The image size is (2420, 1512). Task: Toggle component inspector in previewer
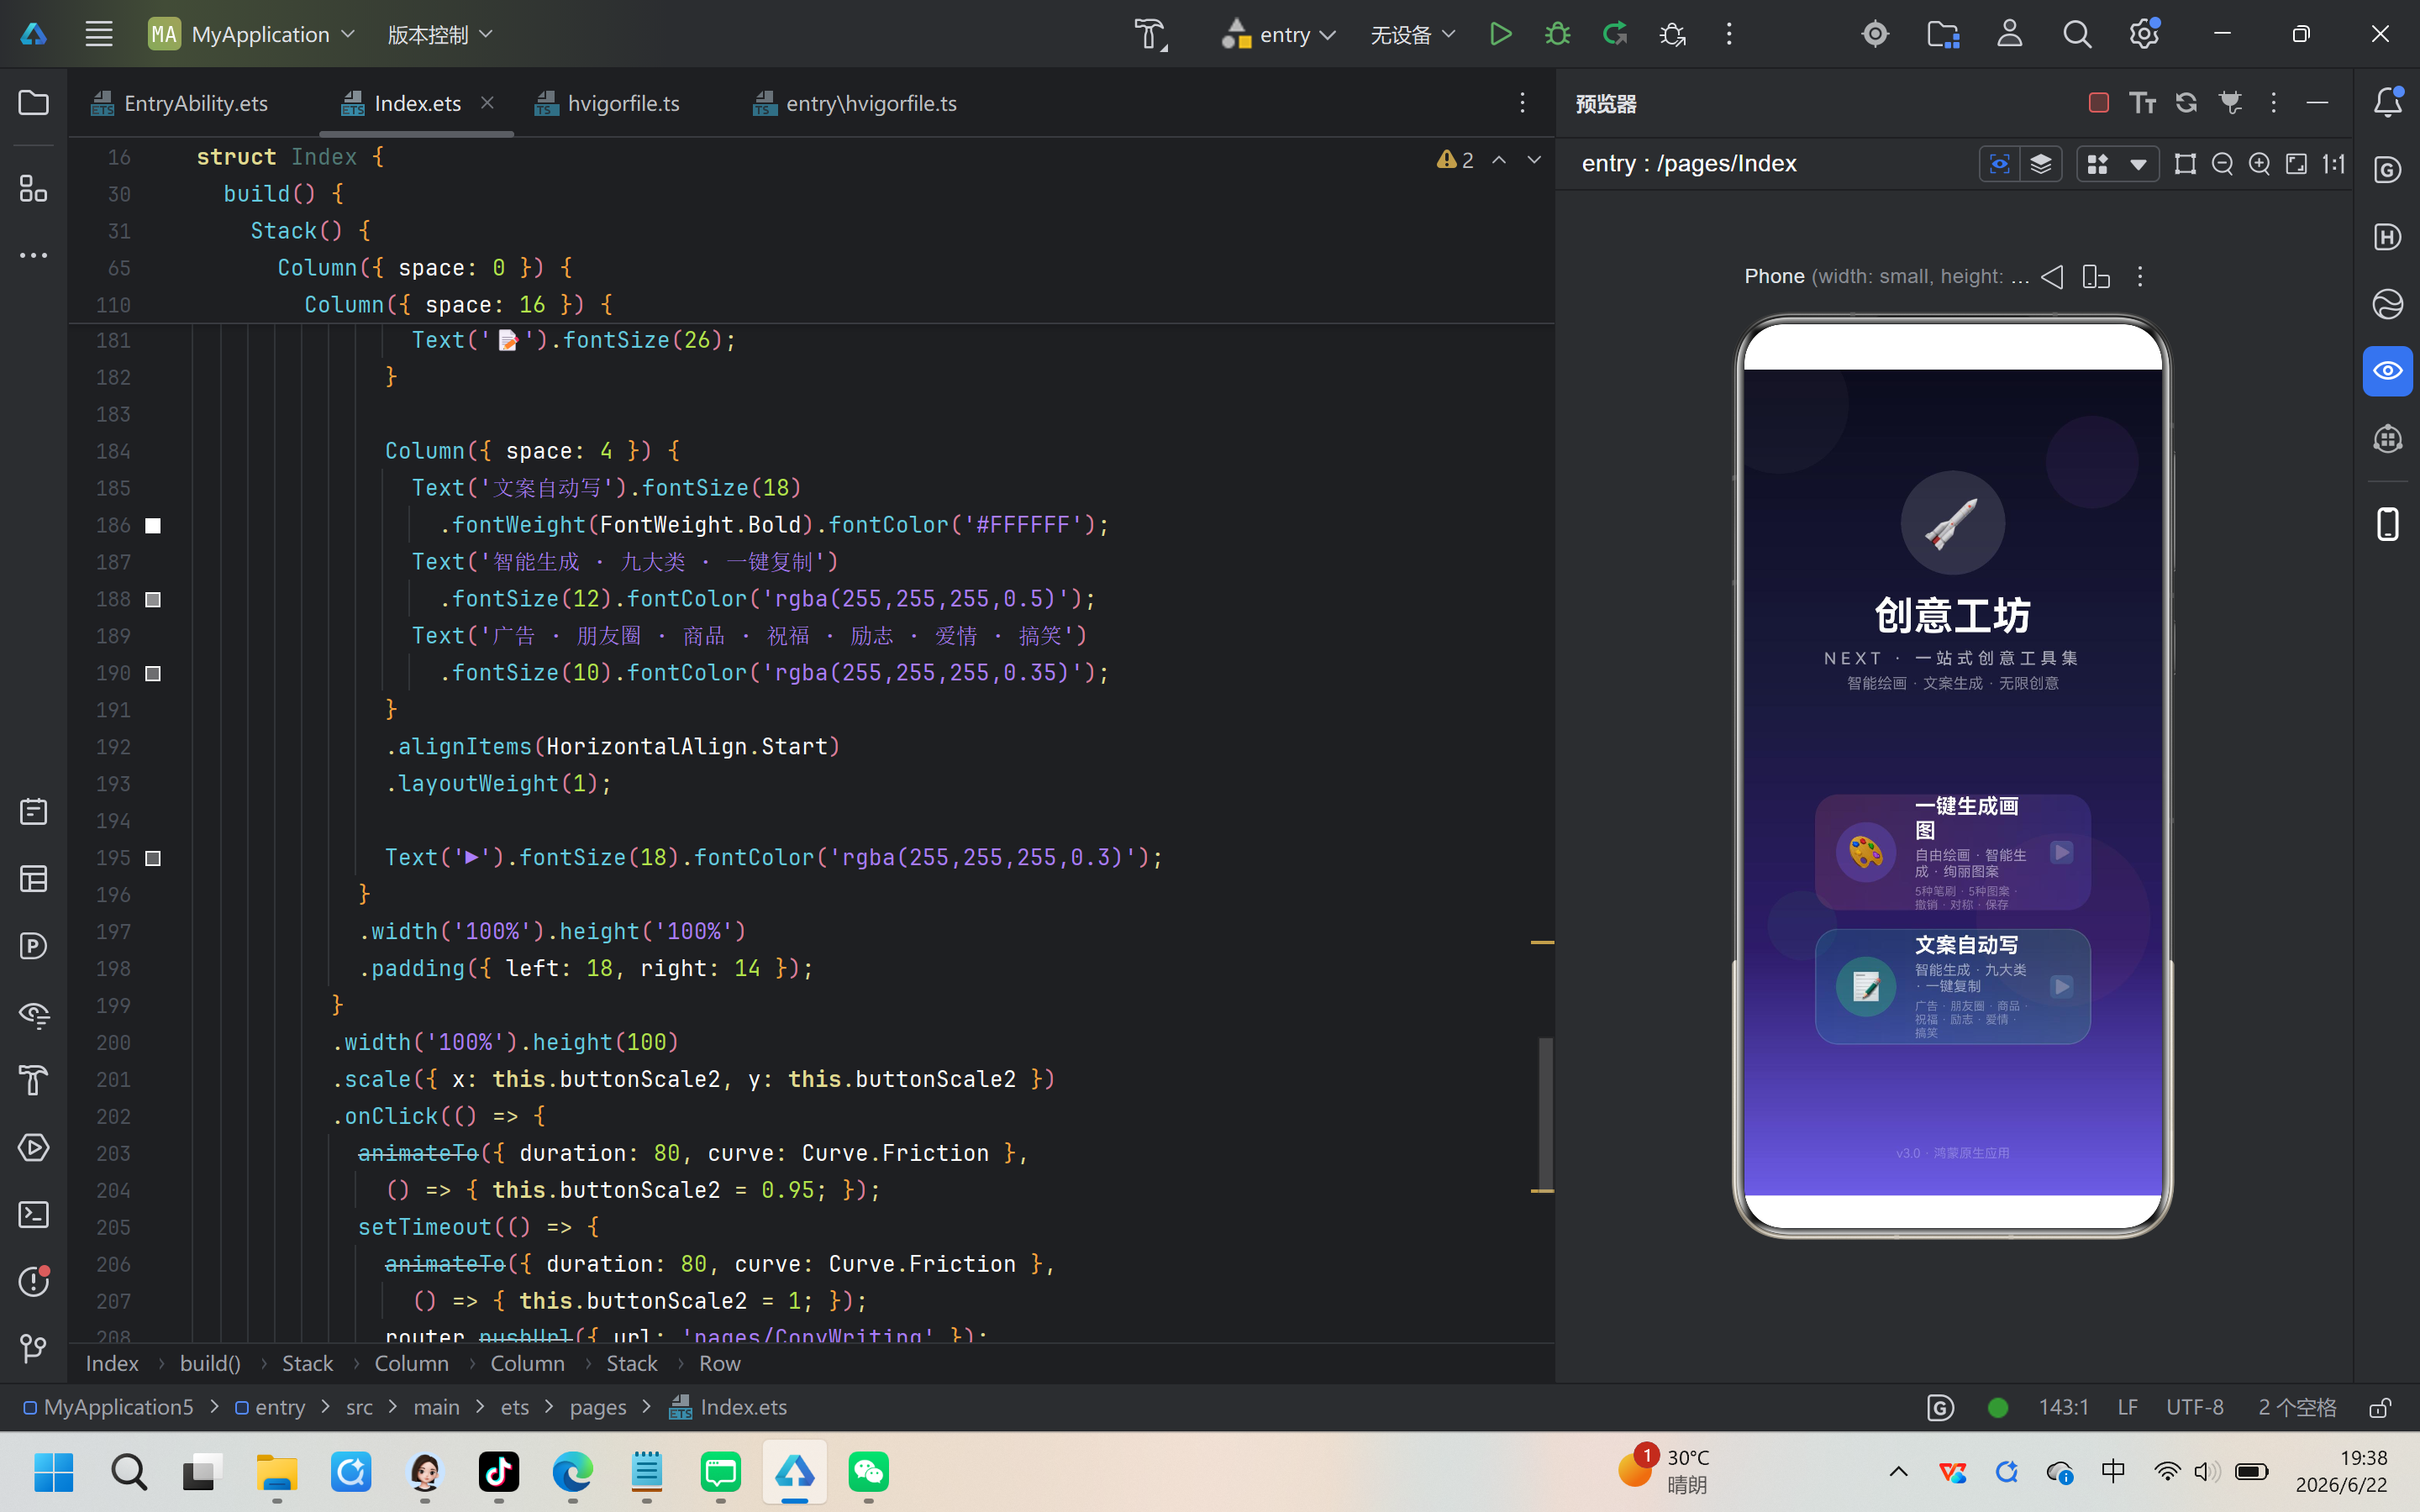[x=1999, y=164]
